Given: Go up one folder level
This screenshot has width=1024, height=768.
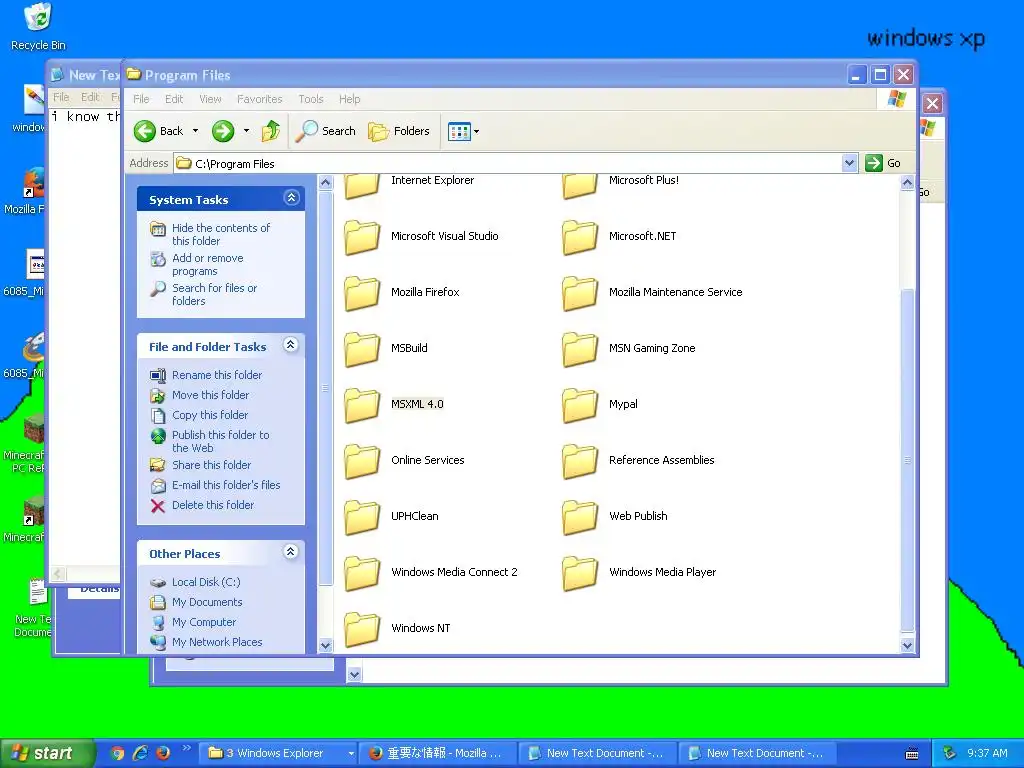Looking at the screenshot, I should pyautogui.click(x=270, y=131).
